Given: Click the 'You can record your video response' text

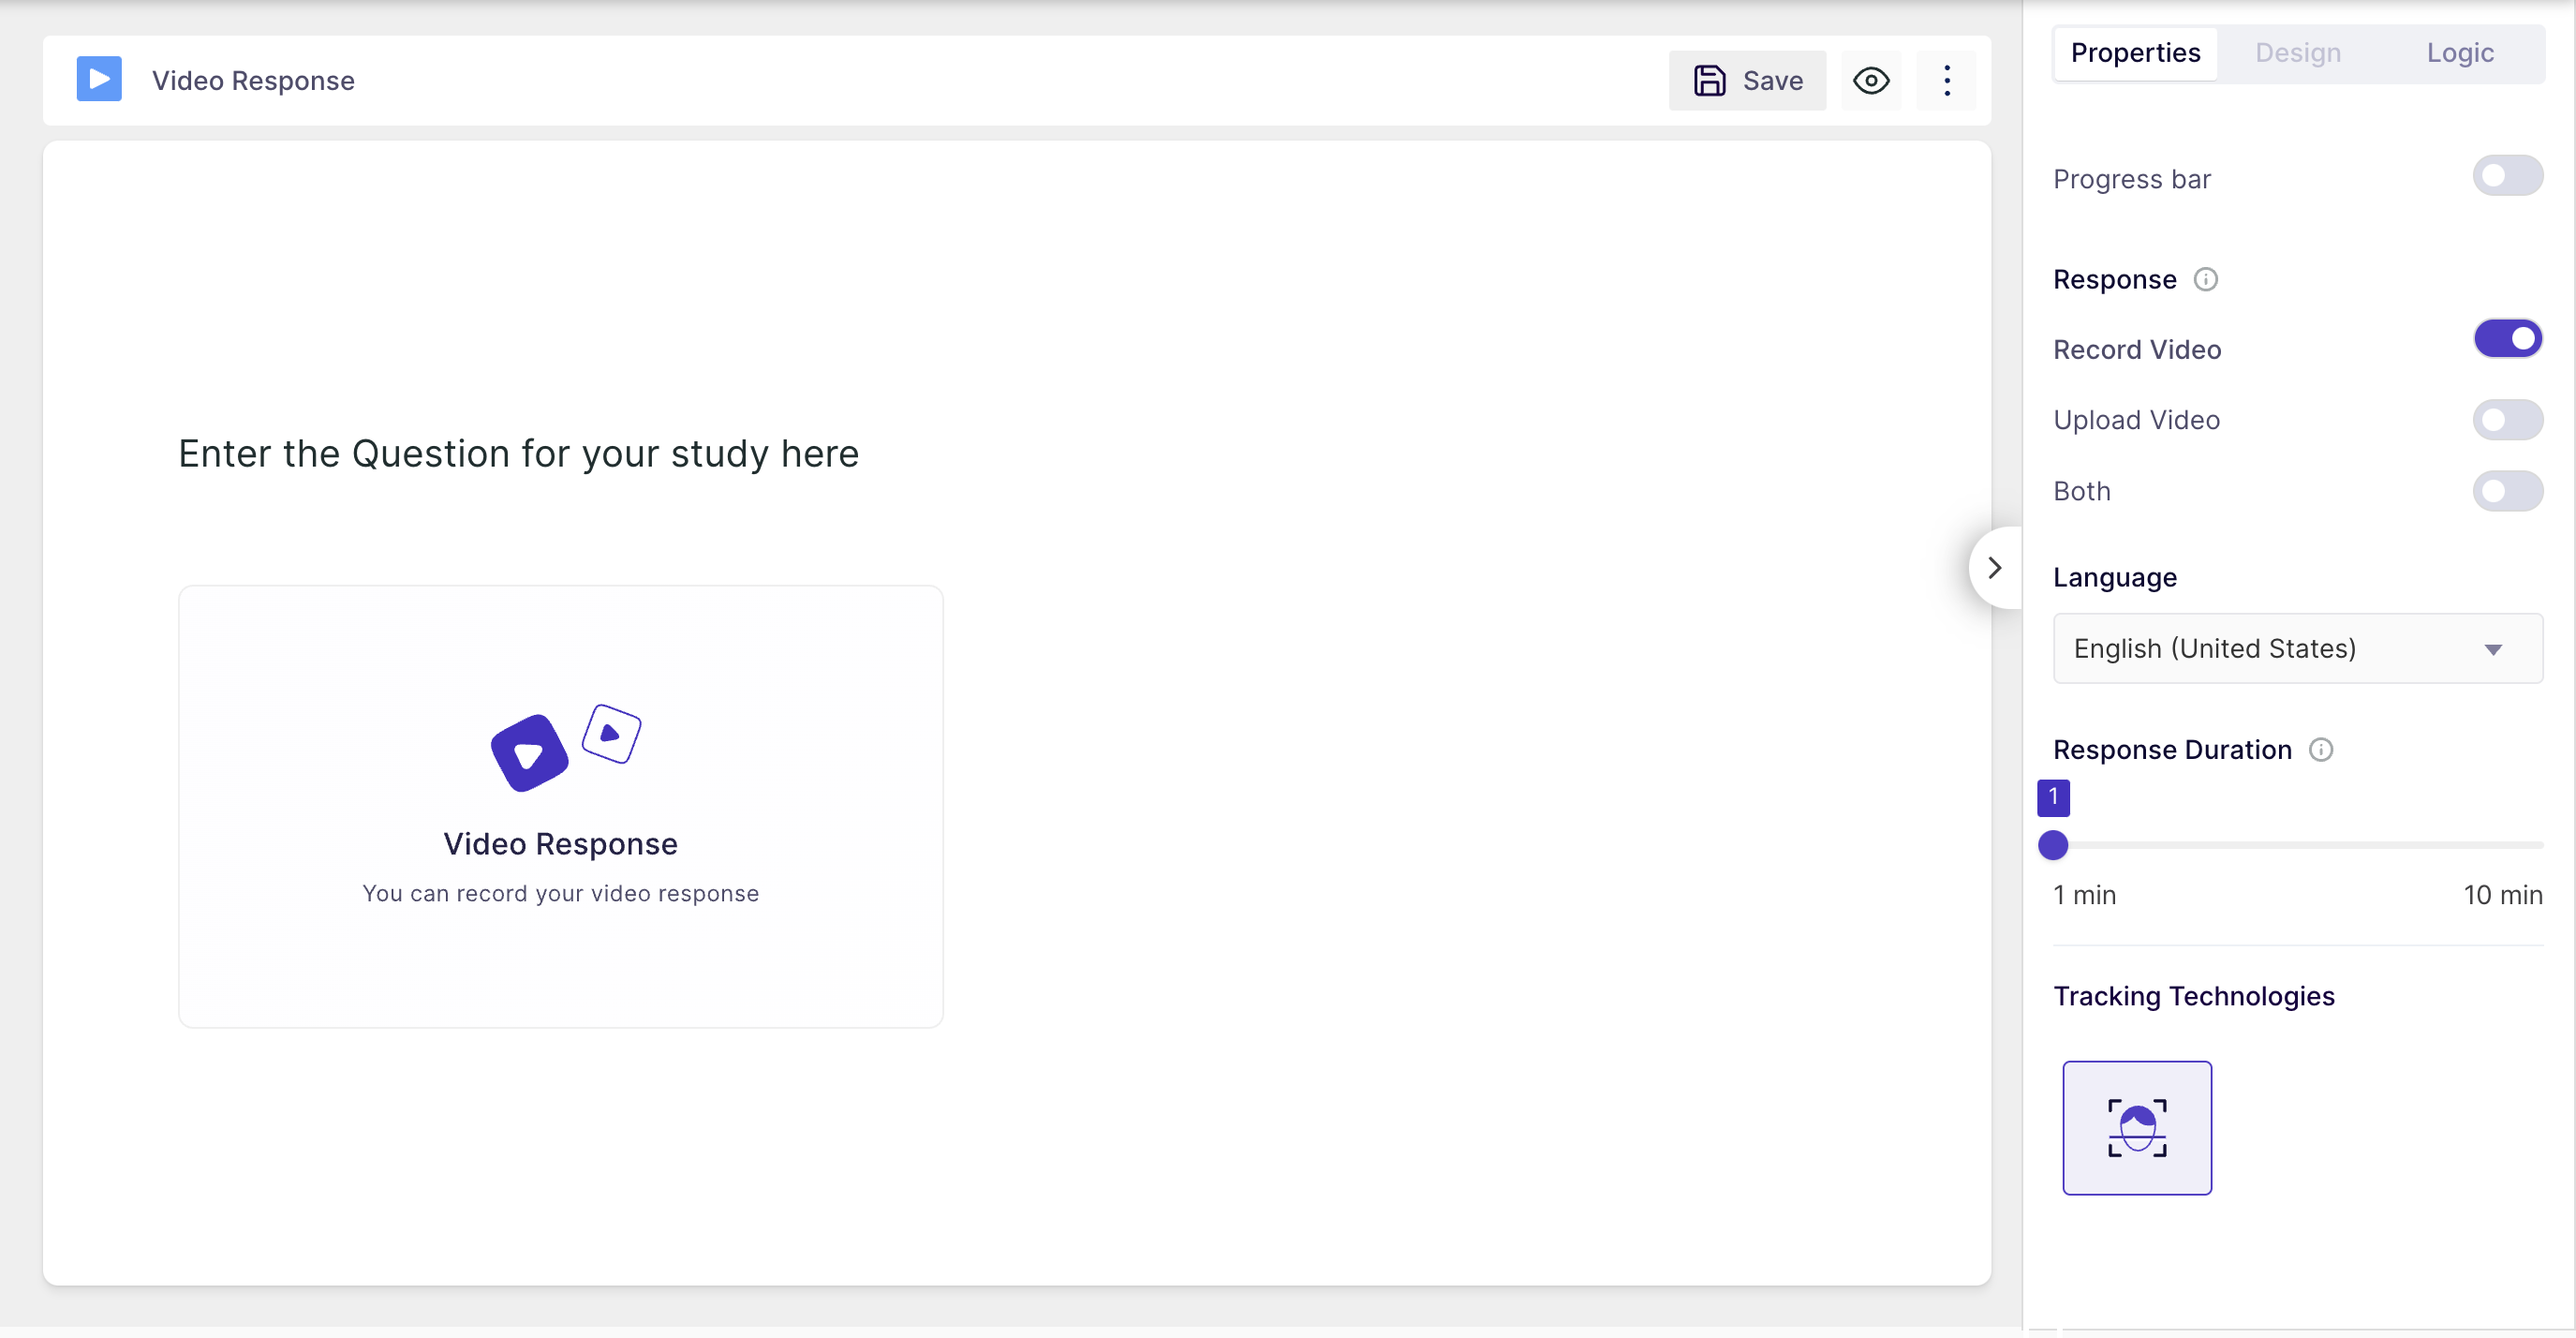Looking at the screenshot, I should (x=560, y=894).
